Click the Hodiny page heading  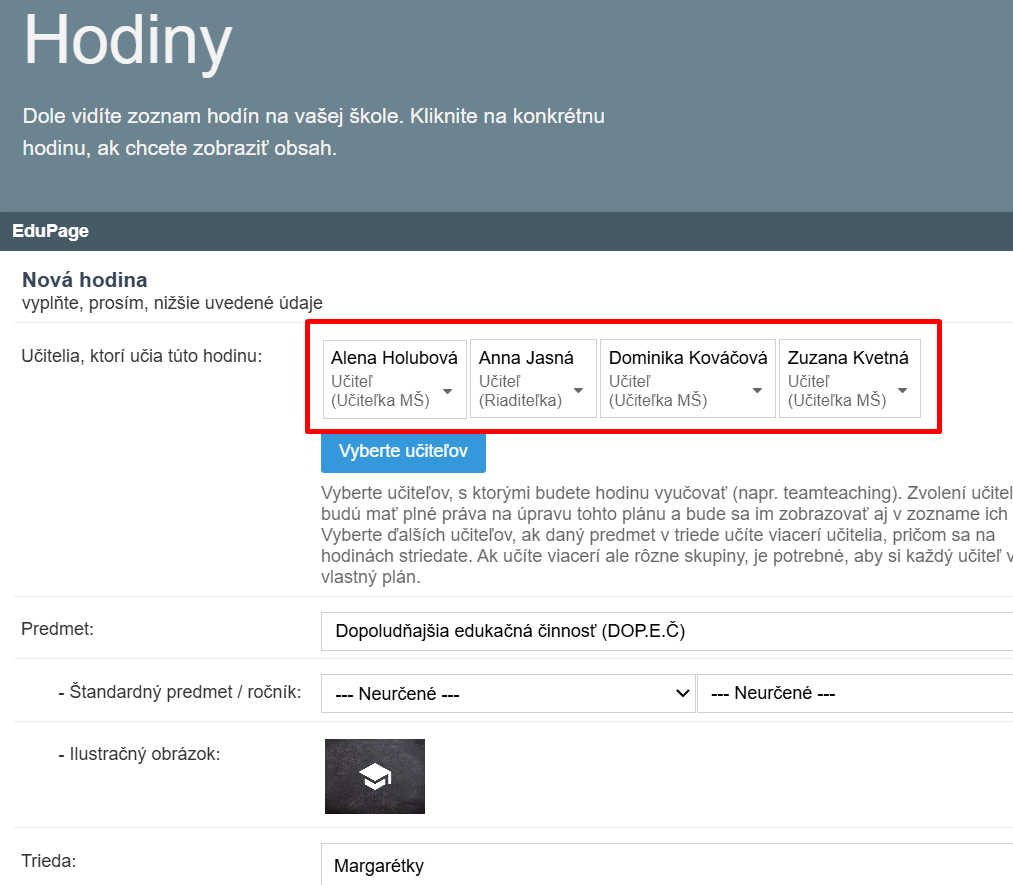(x=128, y=41)
